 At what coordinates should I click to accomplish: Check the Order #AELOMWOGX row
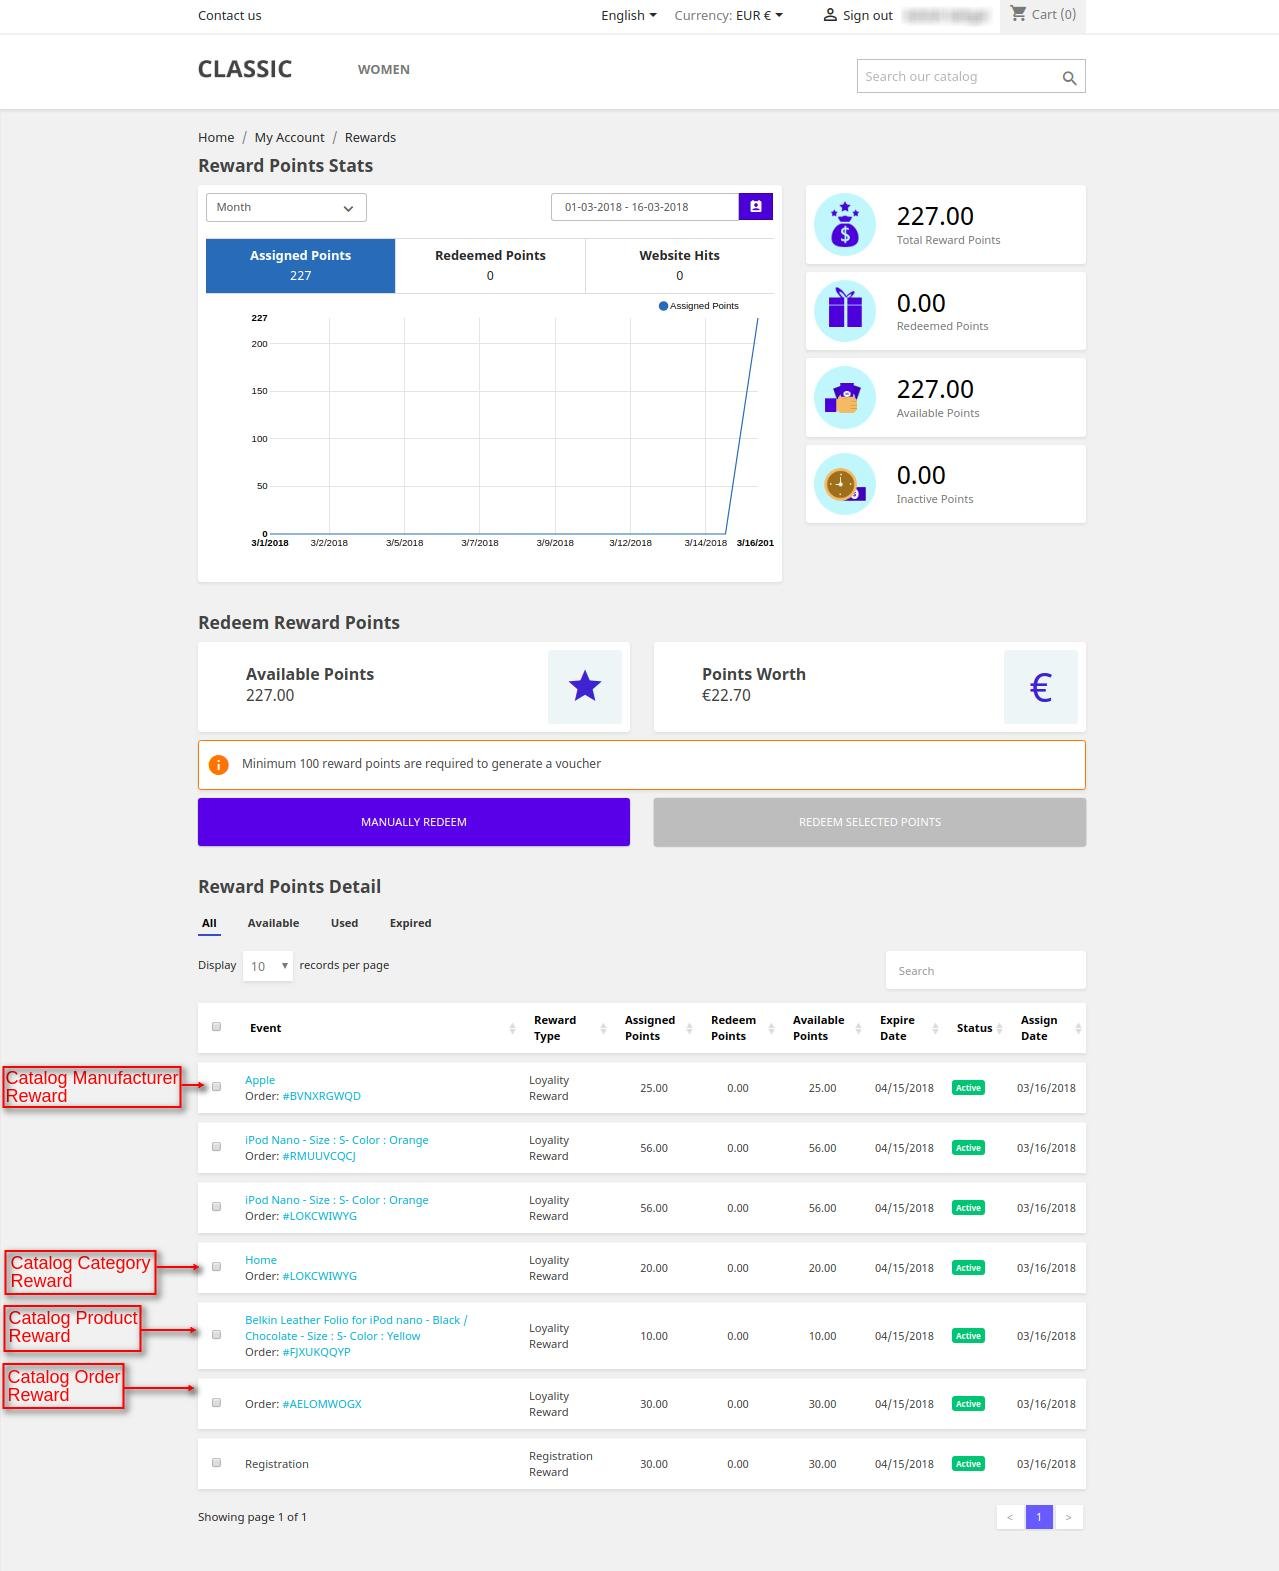[216, 1403]
